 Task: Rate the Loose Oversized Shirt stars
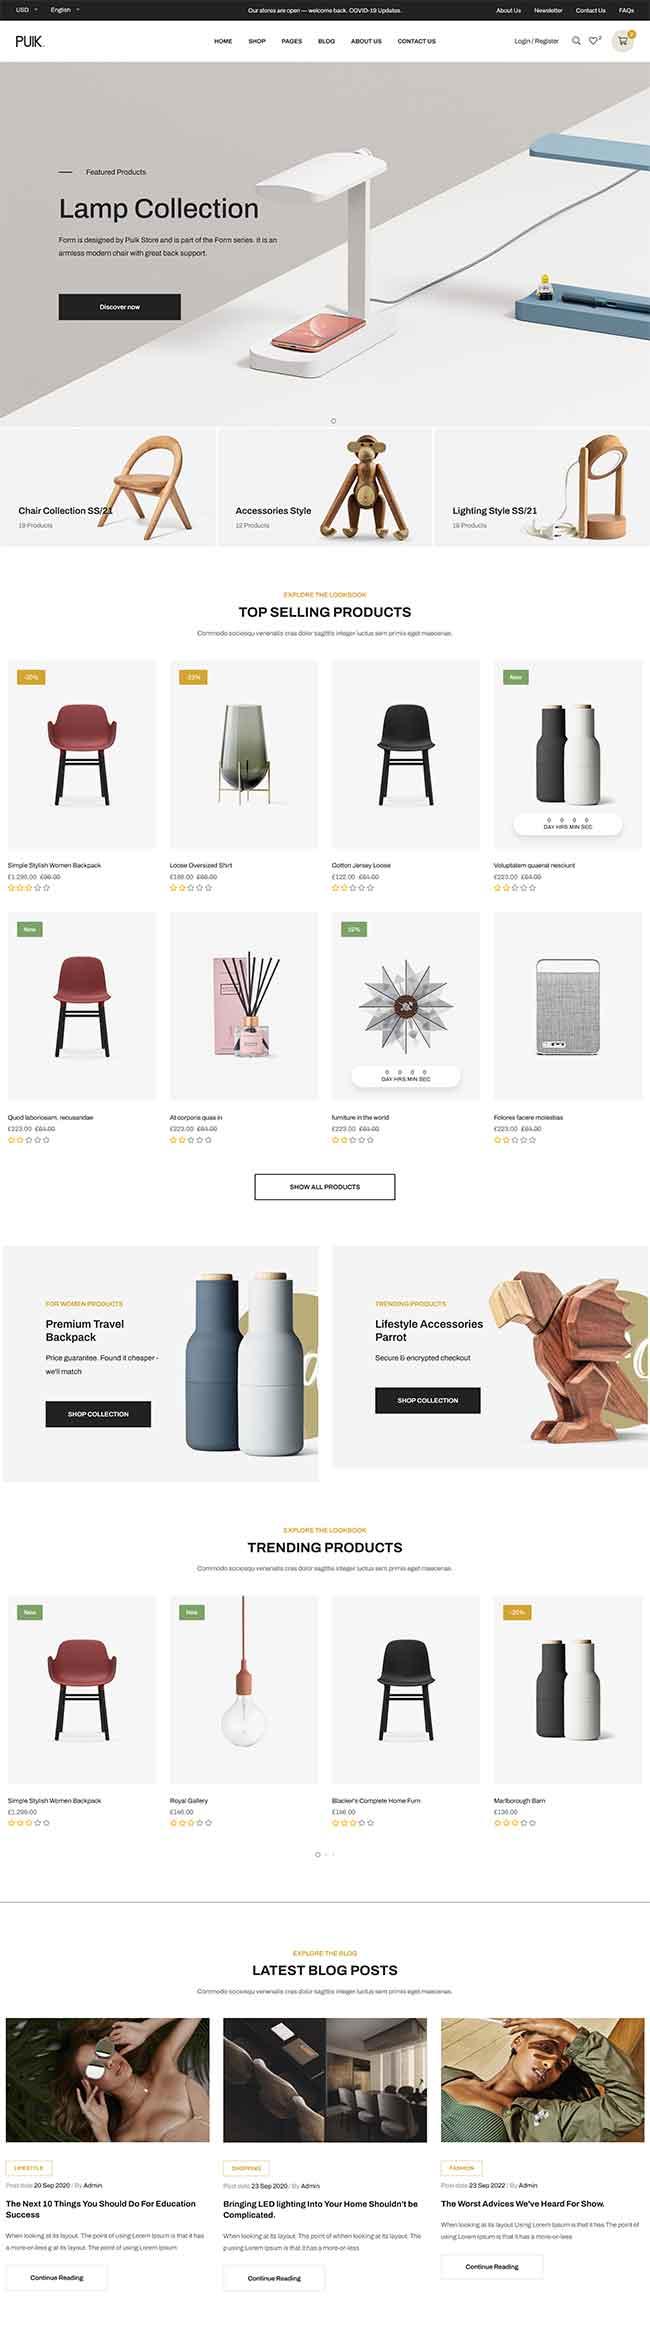(190, 888)
